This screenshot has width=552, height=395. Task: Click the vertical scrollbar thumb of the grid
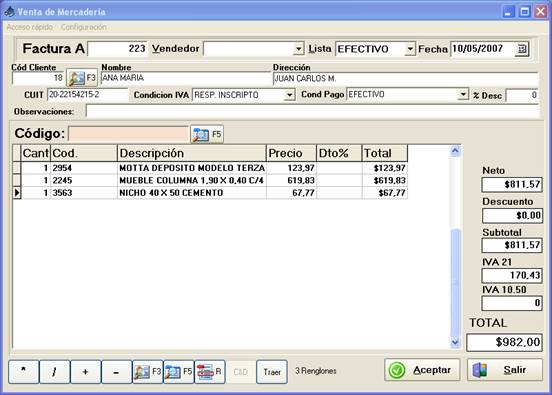pos(455,282)
